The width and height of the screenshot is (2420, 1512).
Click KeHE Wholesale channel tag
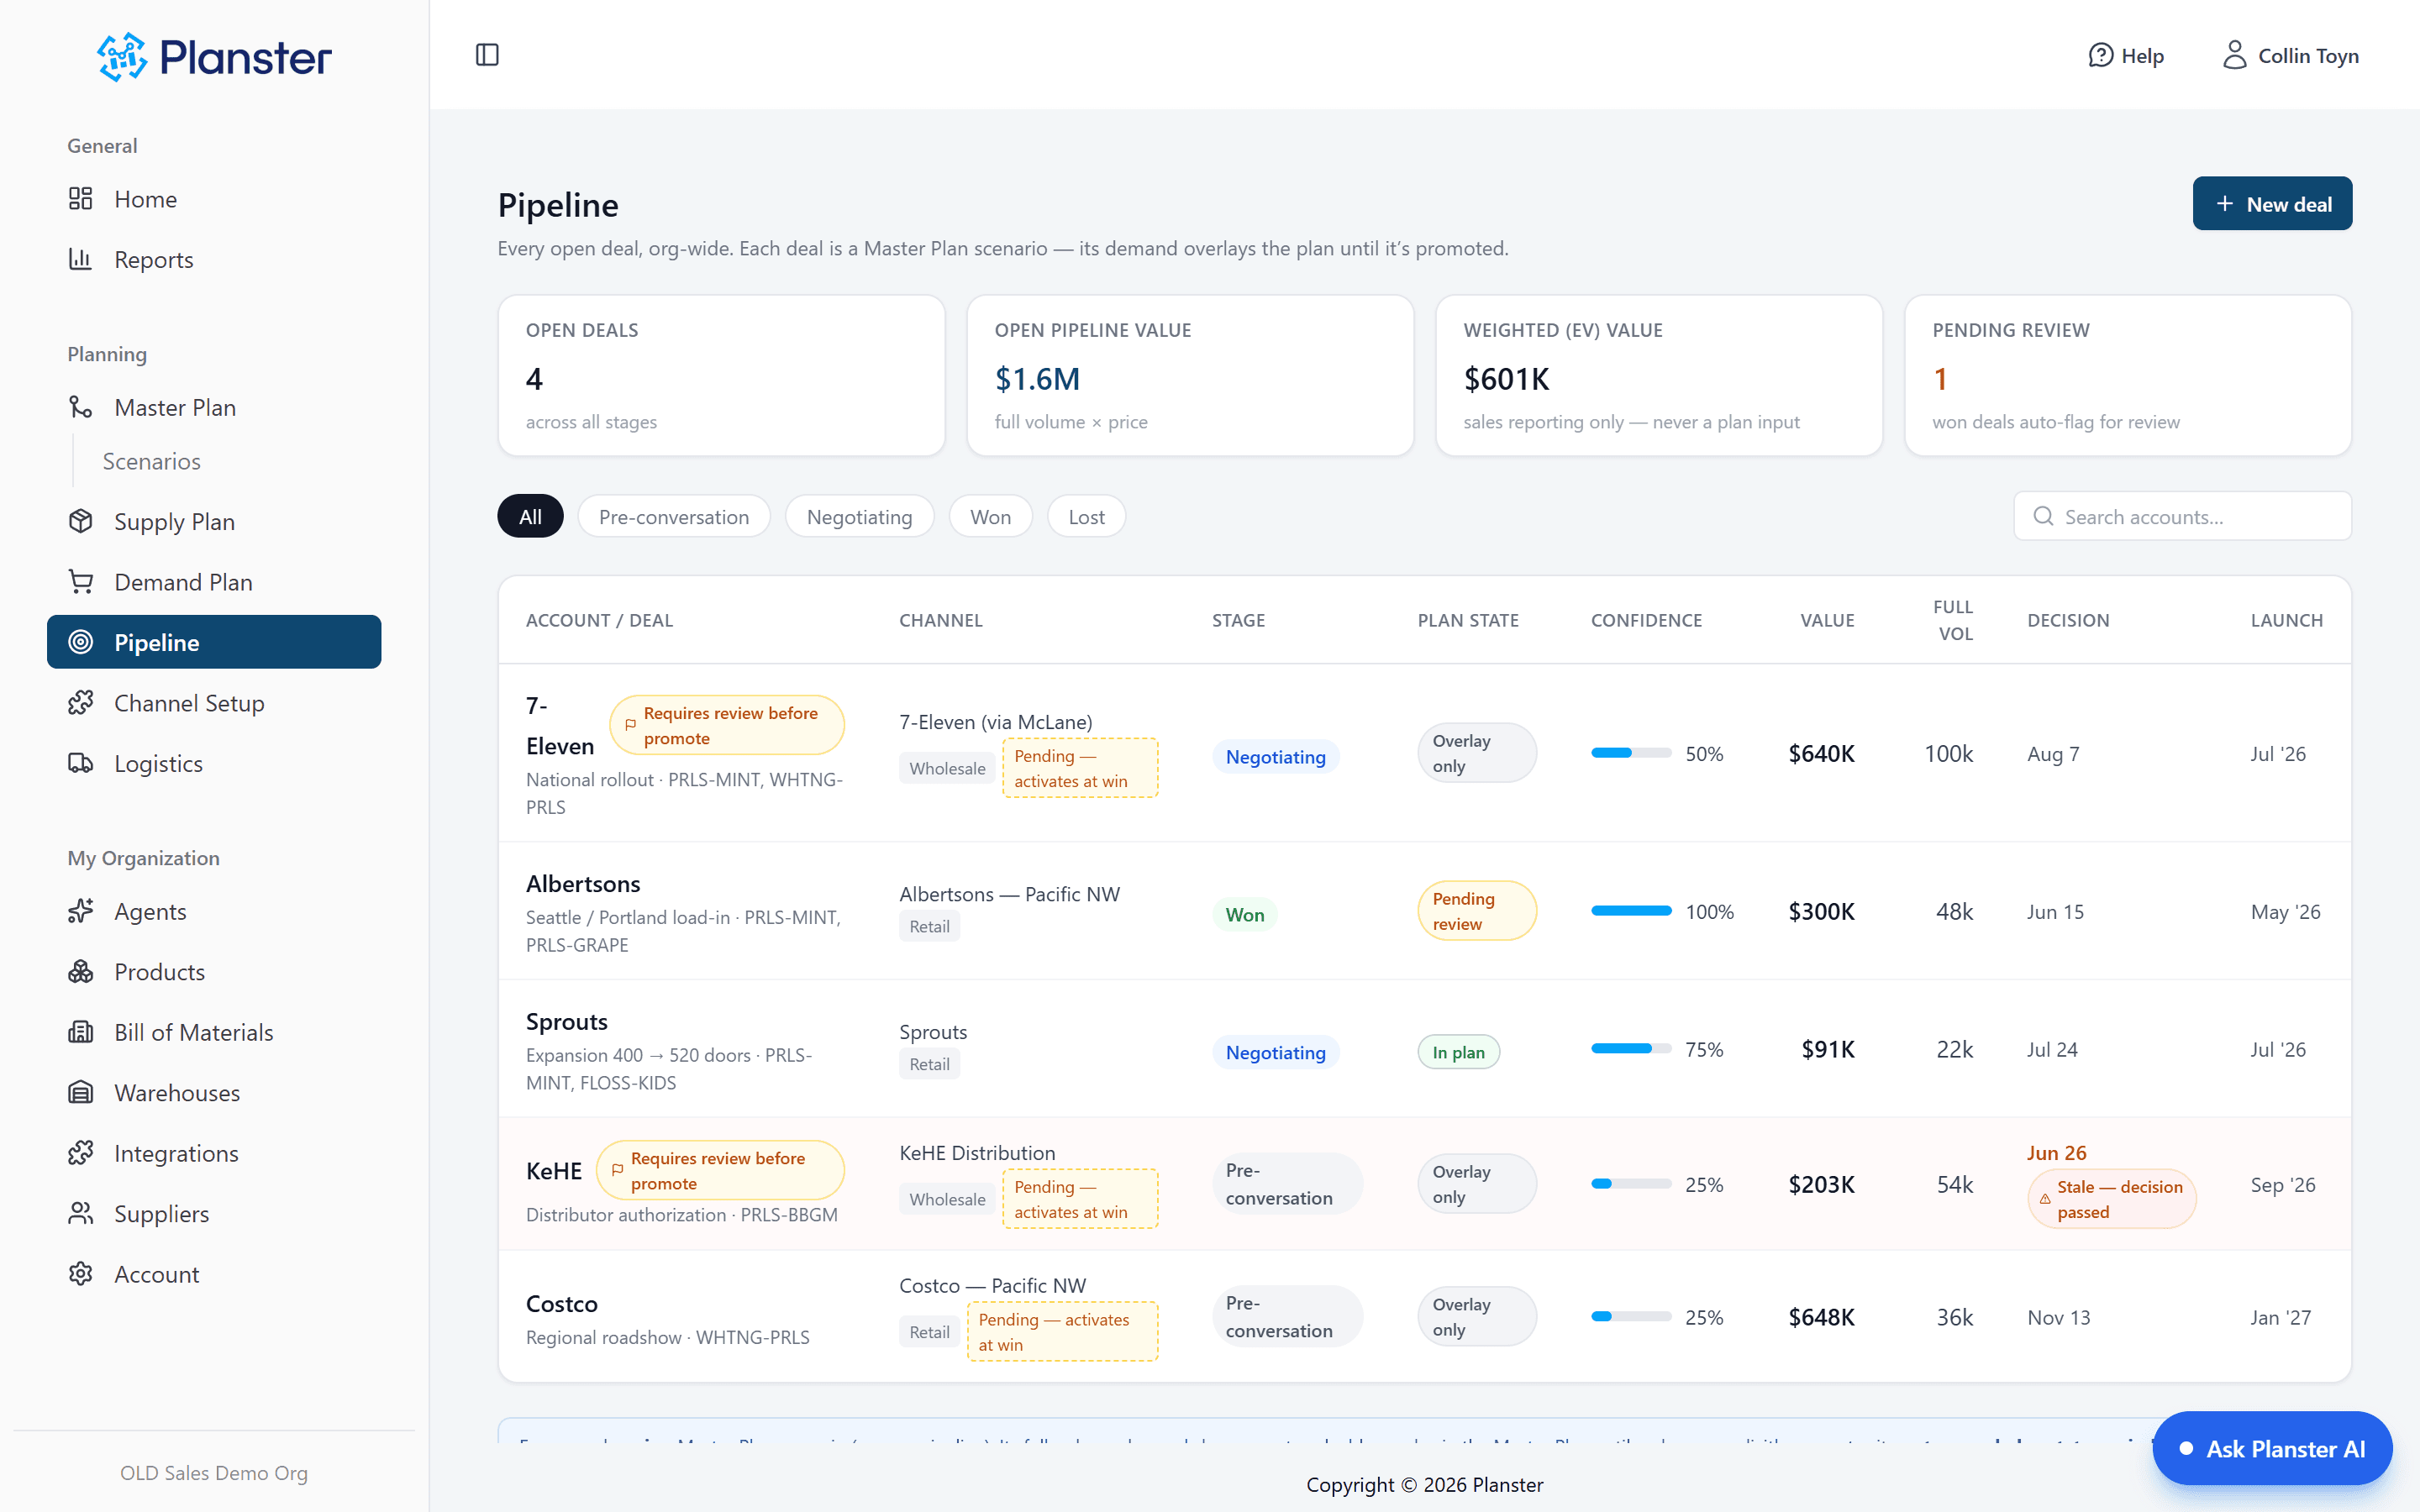point(946,1199)
